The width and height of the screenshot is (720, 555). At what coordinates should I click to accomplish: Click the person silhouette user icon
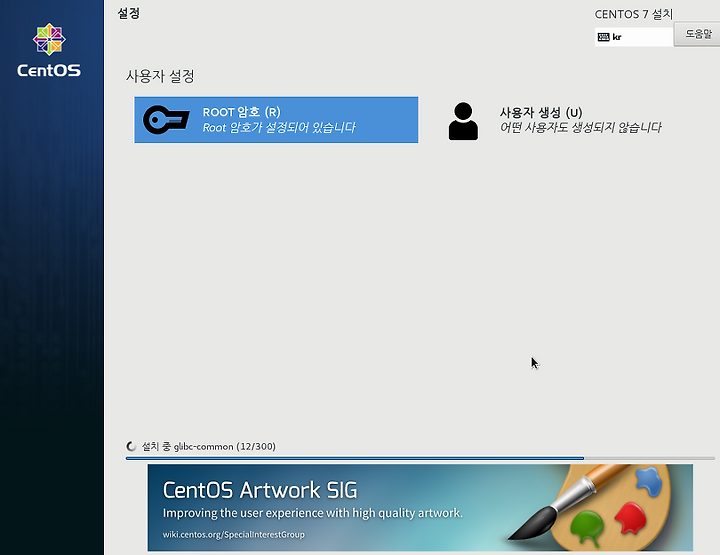coord(463,121)
